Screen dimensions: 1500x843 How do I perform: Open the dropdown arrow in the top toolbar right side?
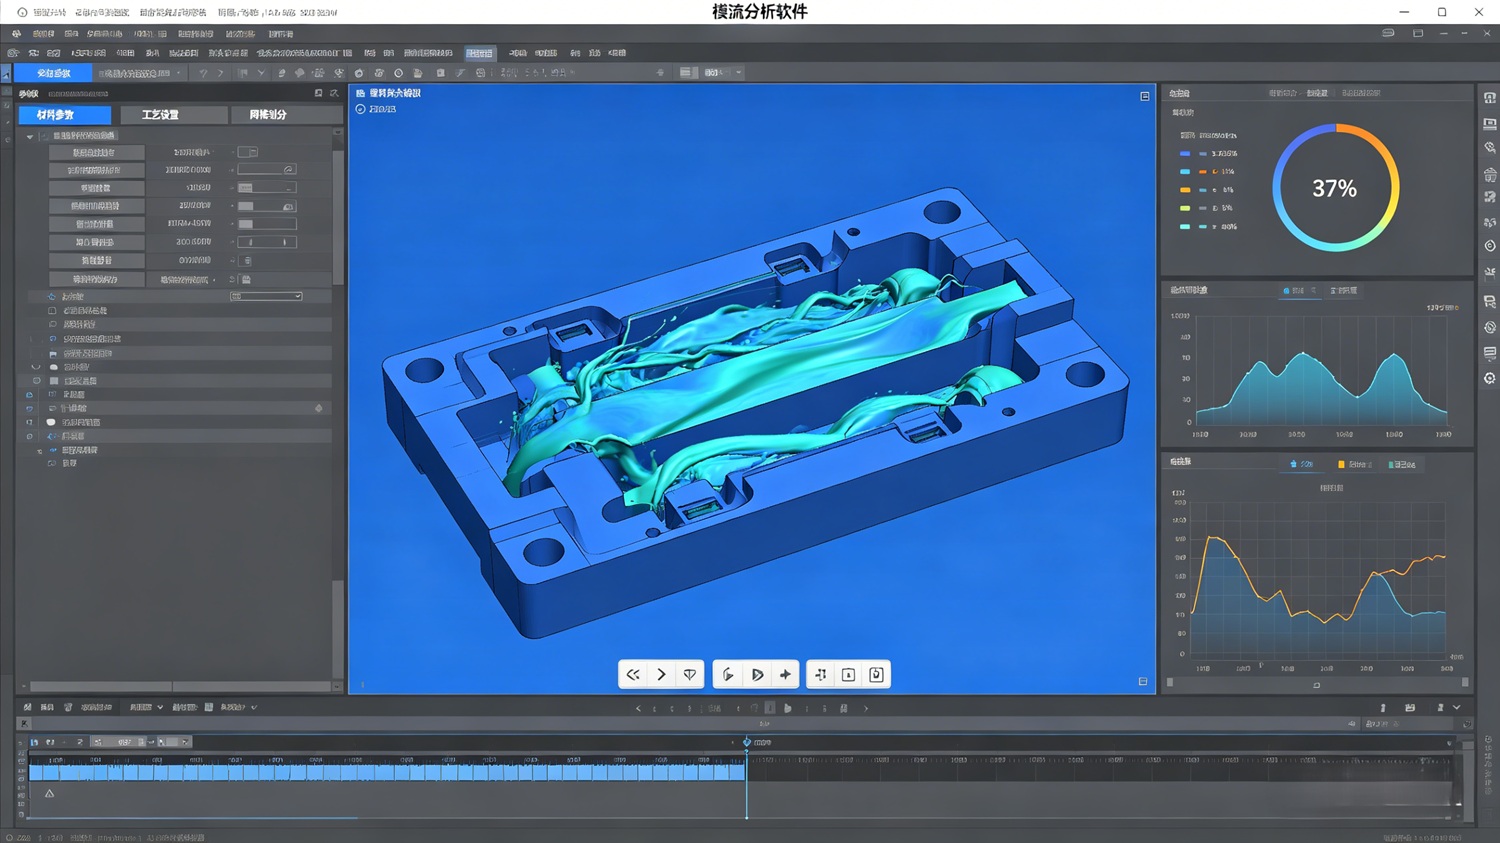click(x=739, y=73)
